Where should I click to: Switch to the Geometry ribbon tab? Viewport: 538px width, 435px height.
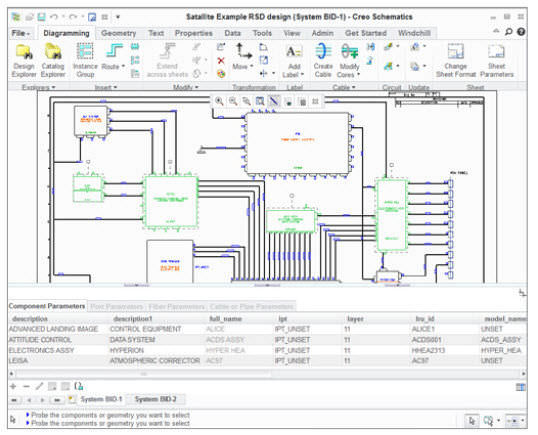(x=119, y=33)
